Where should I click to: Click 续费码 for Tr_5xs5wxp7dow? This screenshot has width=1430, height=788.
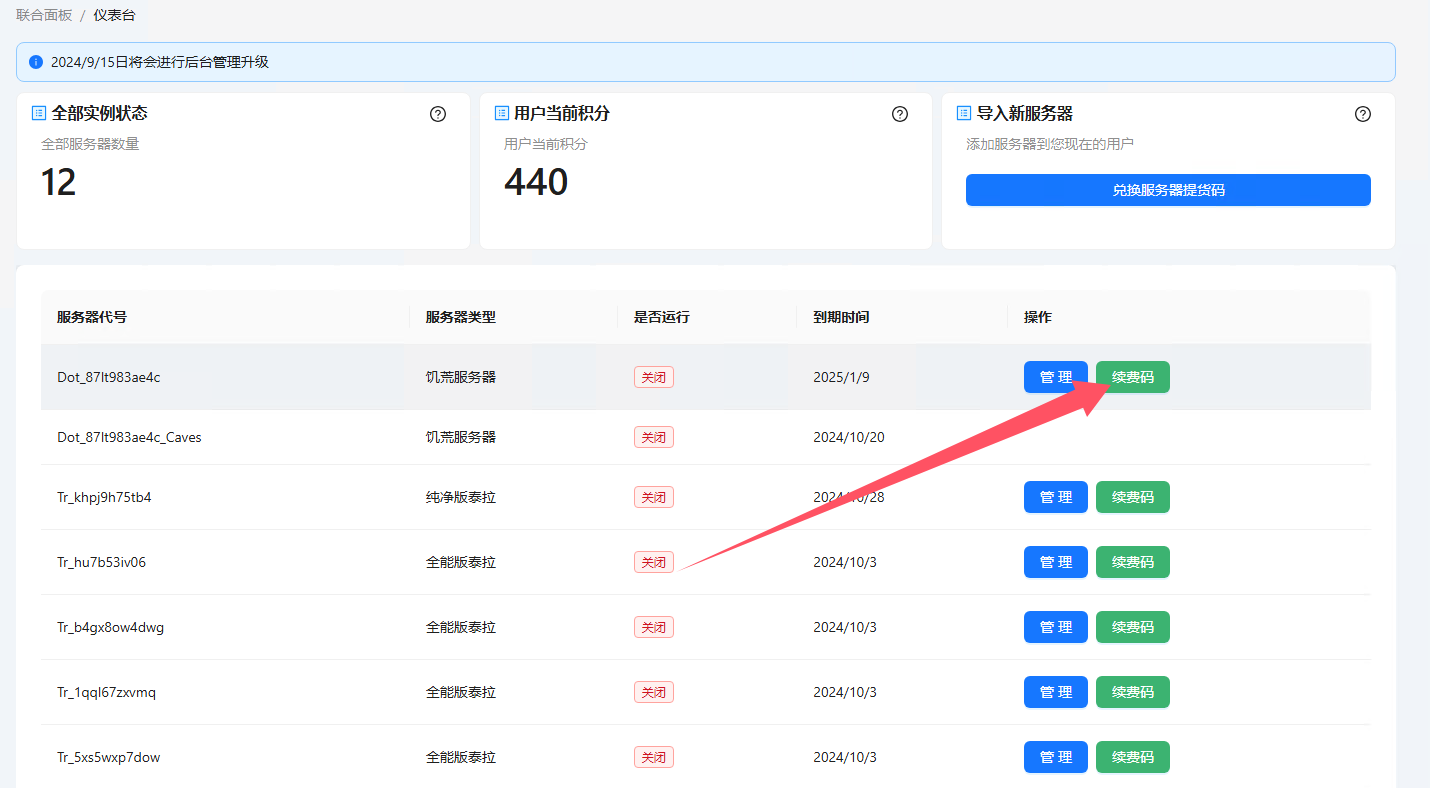[1133, 757]
